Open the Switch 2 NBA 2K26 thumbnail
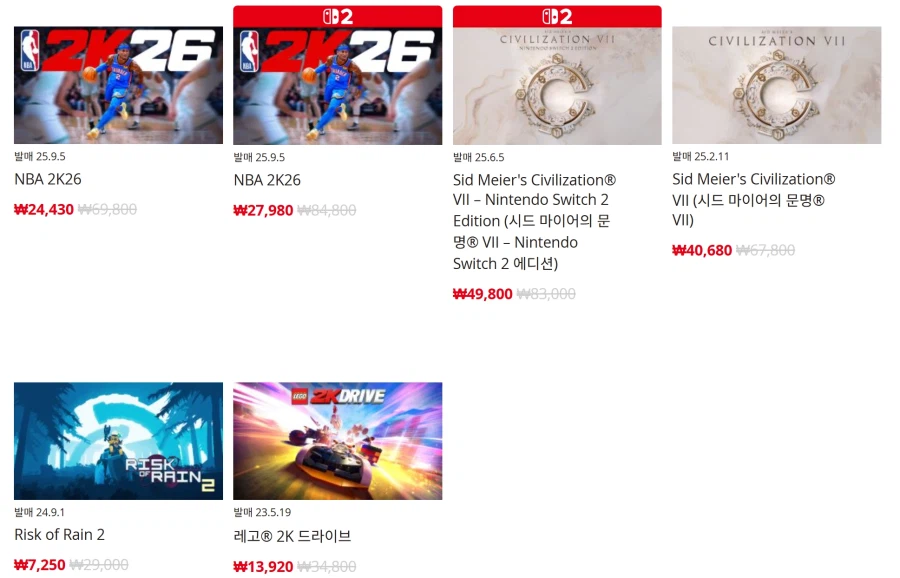The height and width of the screenshot is (578, 900). tap(338, 86)
